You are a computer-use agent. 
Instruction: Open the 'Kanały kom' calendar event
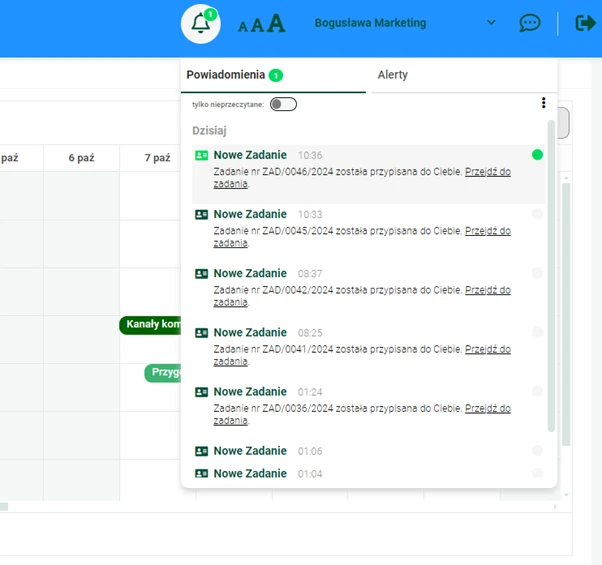point(150,325)
